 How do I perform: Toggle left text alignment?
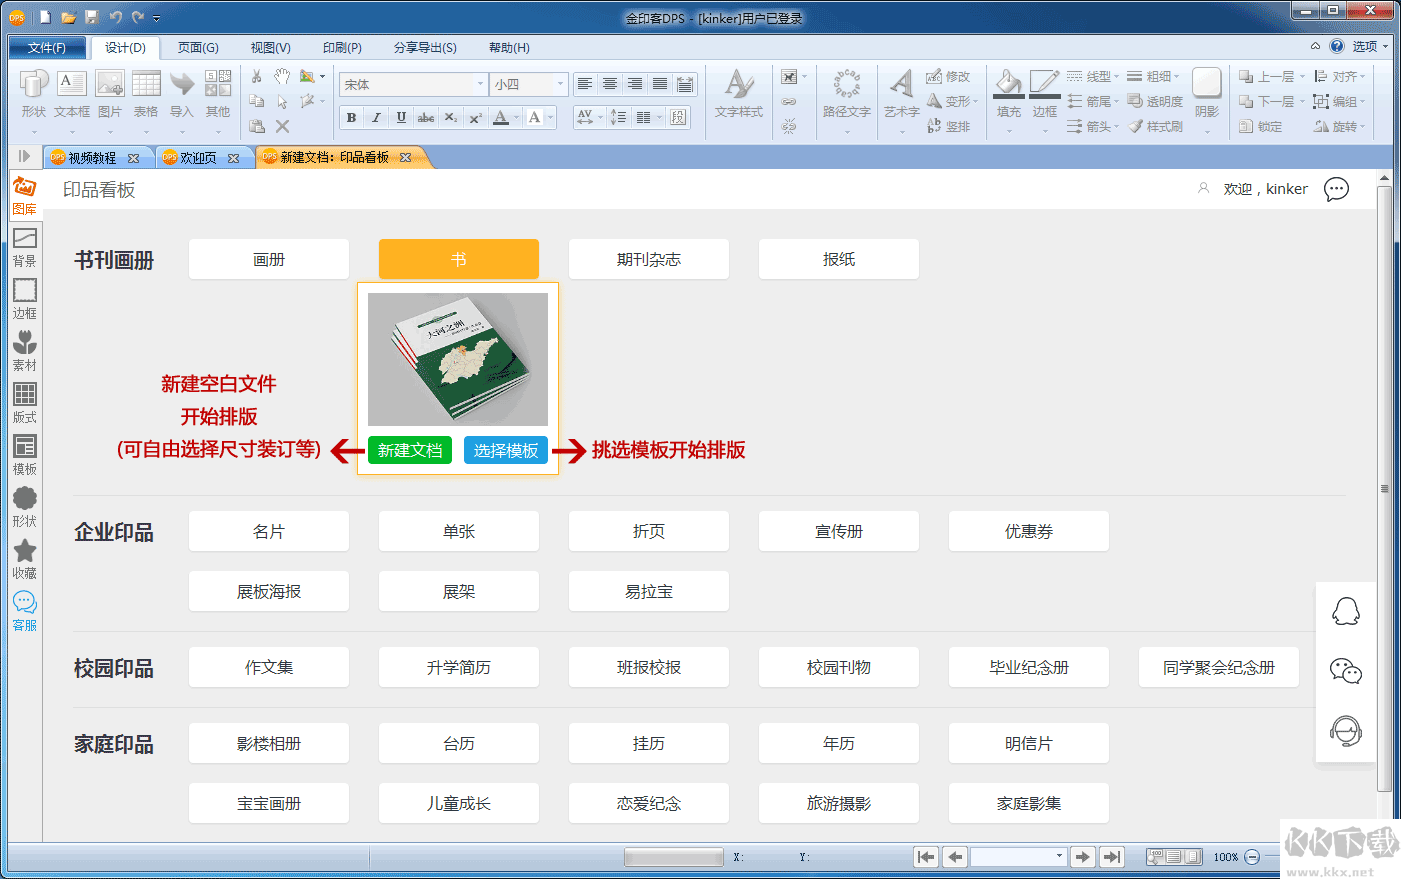pos(585,84)
